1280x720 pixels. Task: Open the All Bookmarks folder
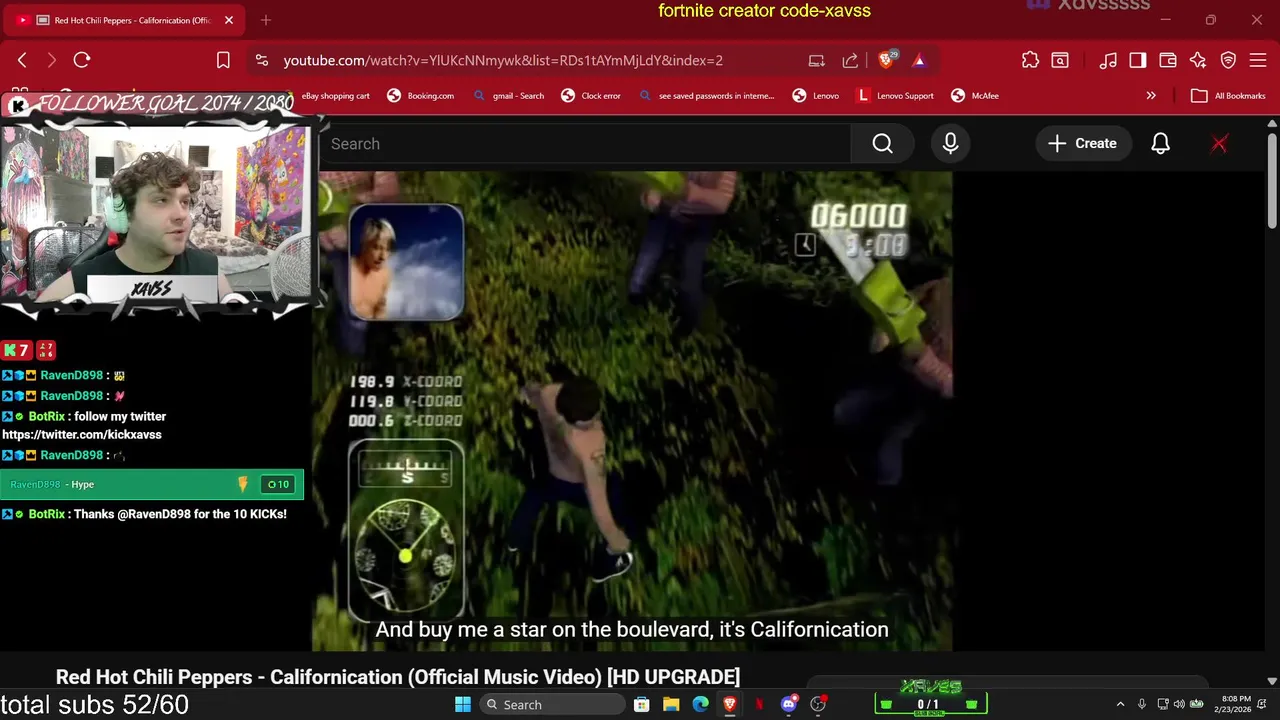[1228, 96]
